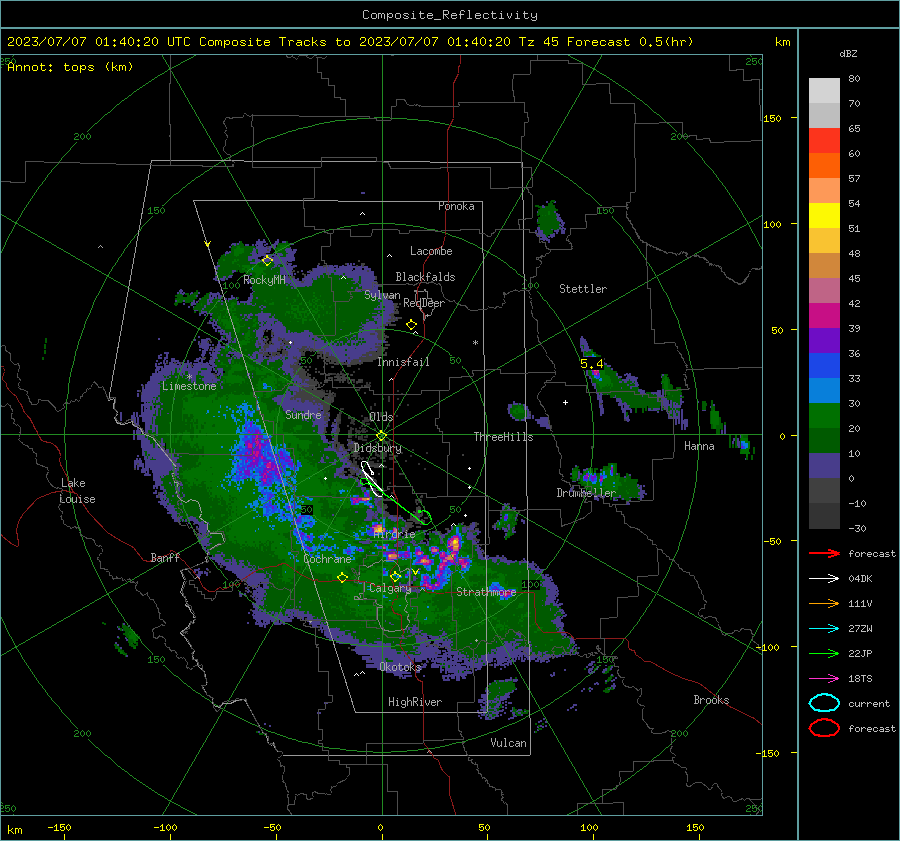Select the green 20–30 dBZ color swatch
The image size is (900, 841).
click(824, 416)
